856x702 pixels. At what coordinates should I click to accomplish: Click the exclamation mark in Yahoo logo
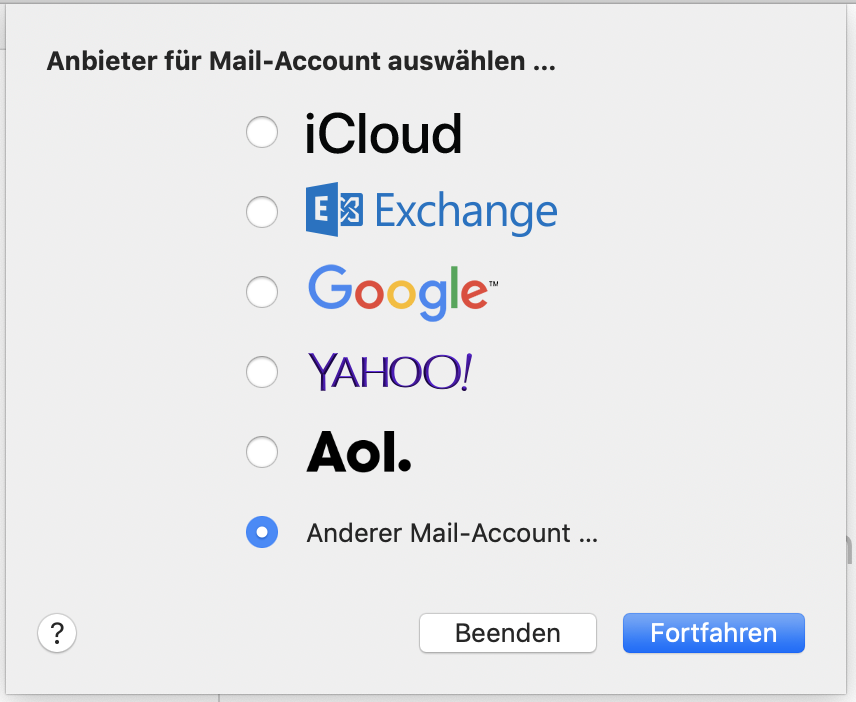tap(467, 372)
